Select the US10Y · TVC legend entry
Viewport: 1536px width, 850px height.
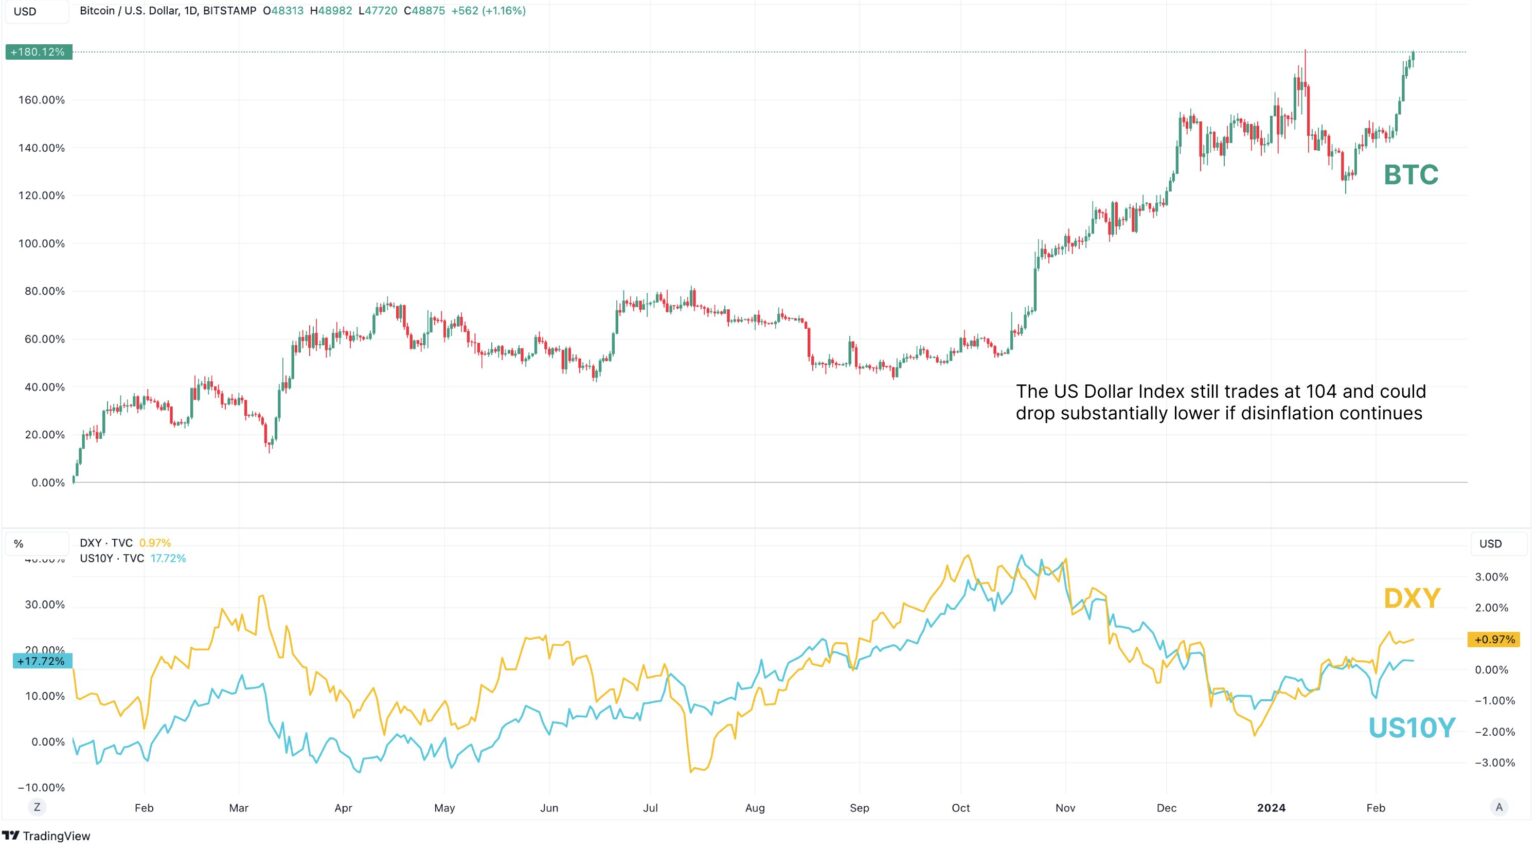coord(112,558)
